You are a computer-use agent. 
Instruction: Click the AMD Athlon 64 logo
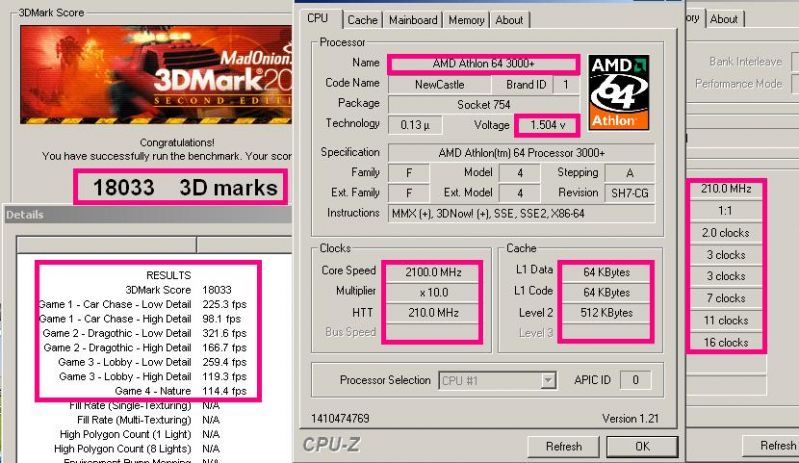point(619,92)
